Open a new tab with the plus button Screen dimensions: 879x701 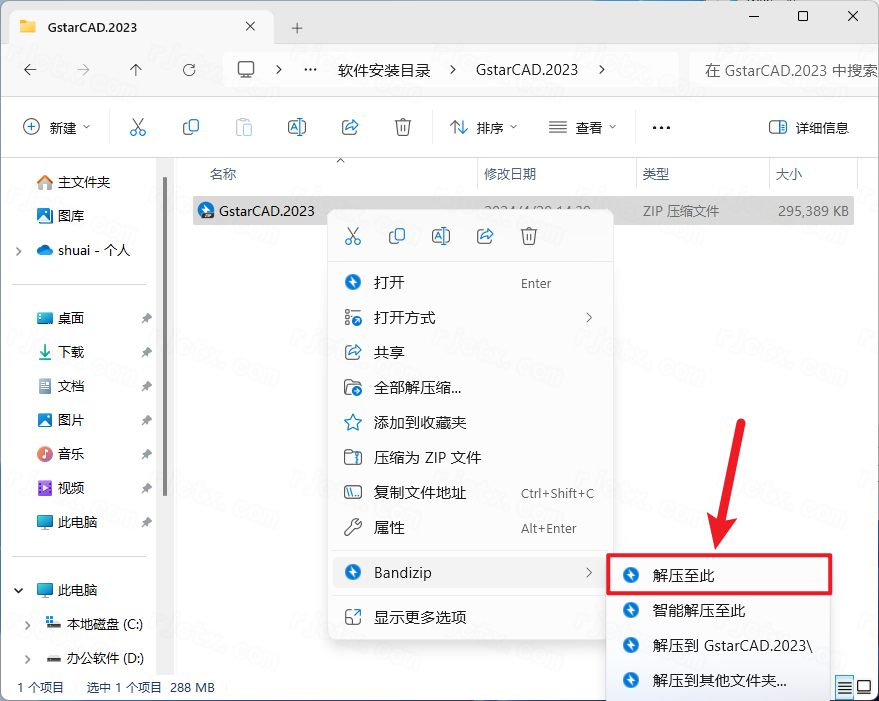click(297, 27)
